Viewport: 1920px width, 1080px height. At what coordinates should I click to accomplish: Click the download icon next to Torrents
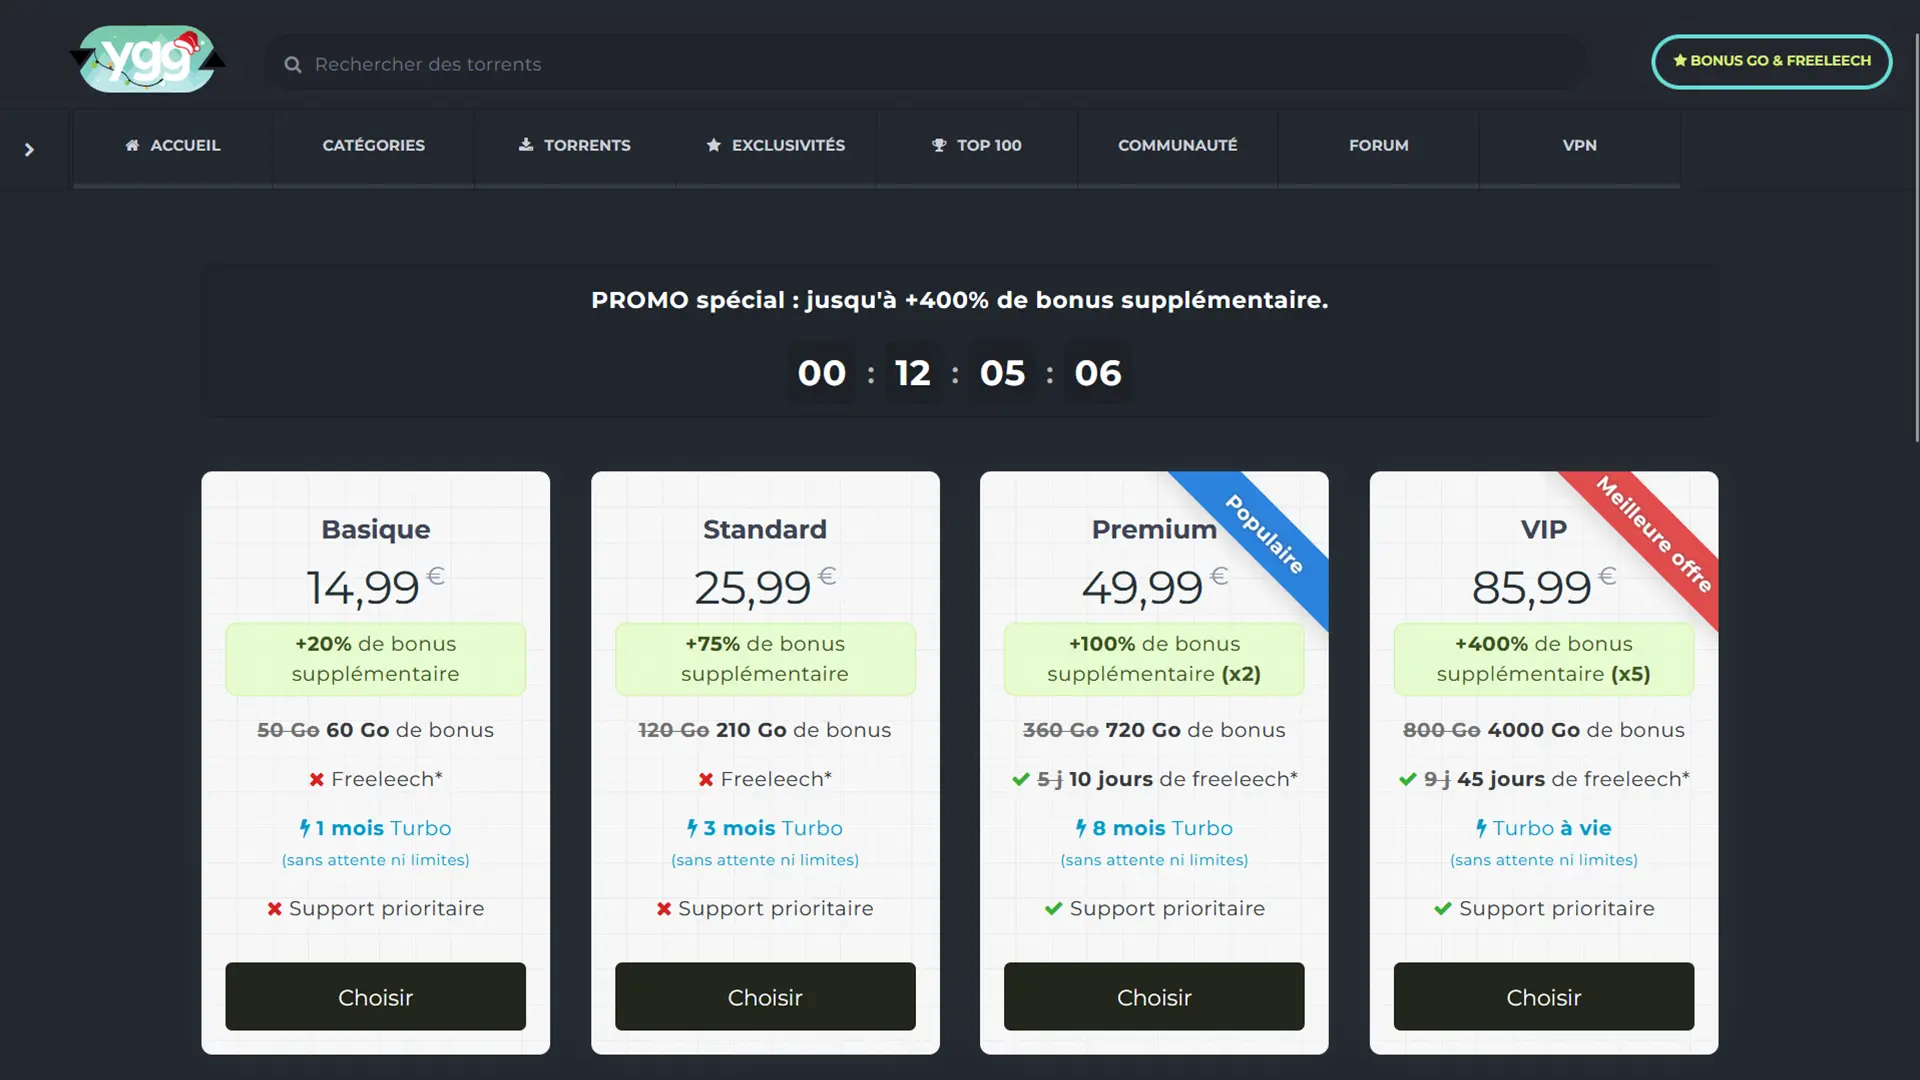526,145
